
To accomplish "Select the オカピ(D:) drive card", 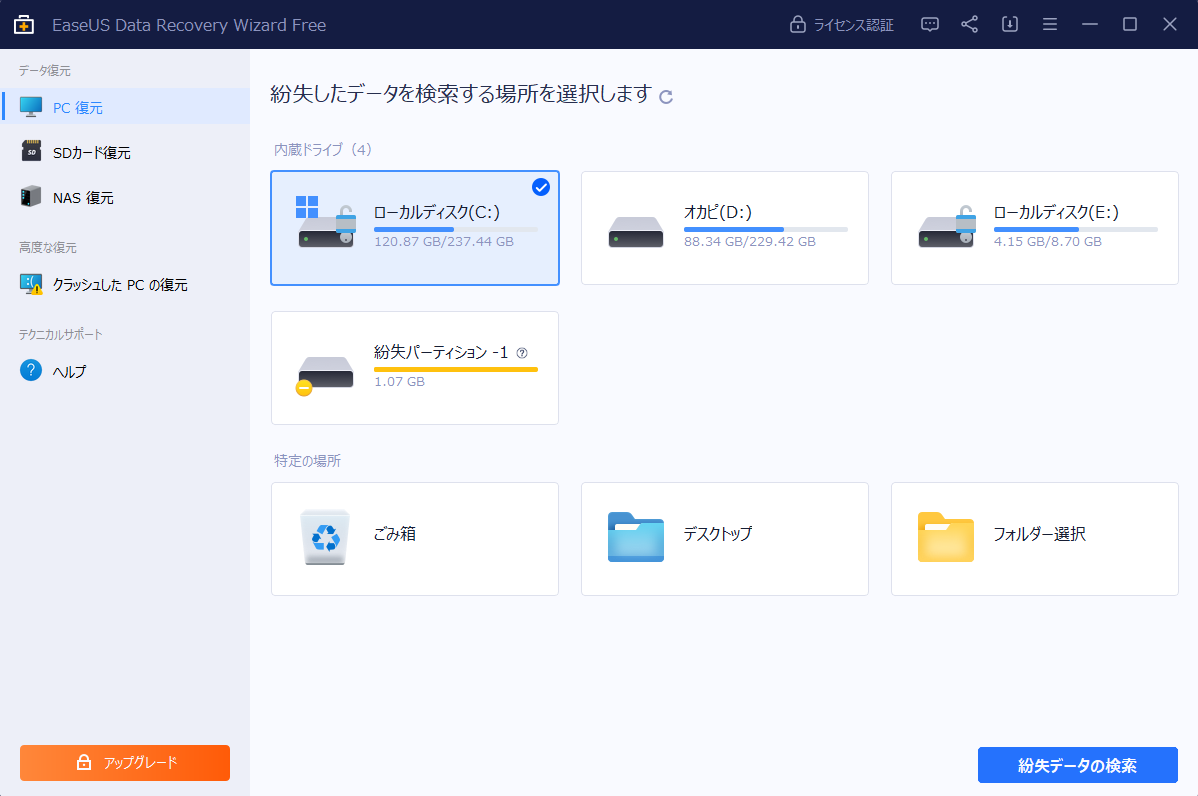I will click(724, 228).
